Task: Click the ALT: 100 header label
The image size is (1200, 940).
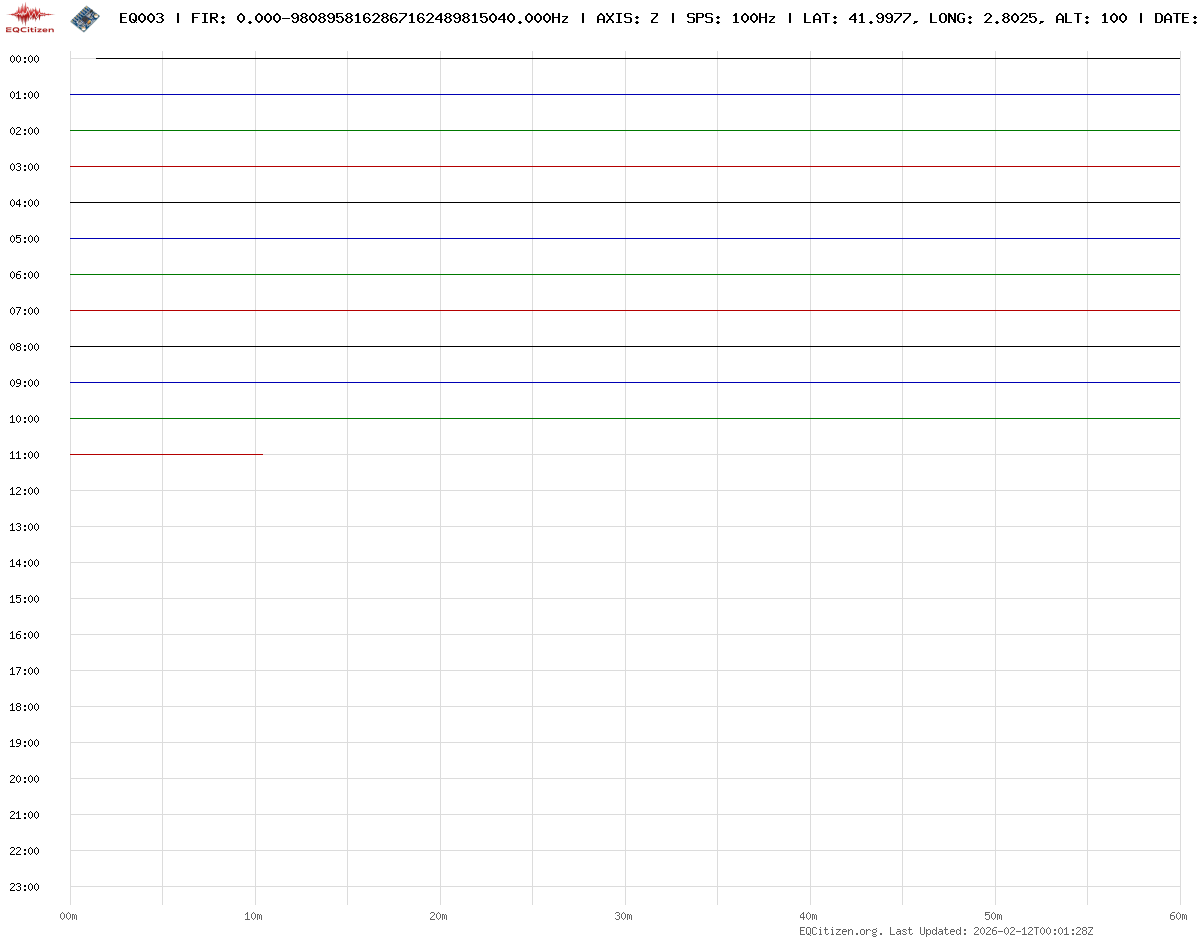Action: coord(1091,18)
